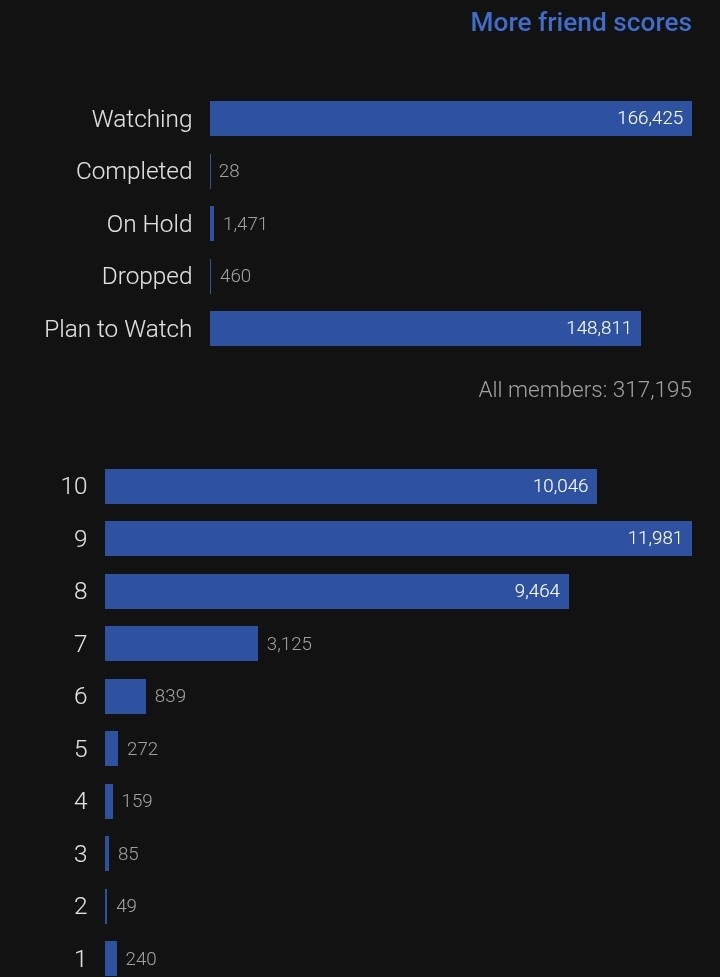Select the score 4 bar
720x977 pixels.
tap(109, 801)
